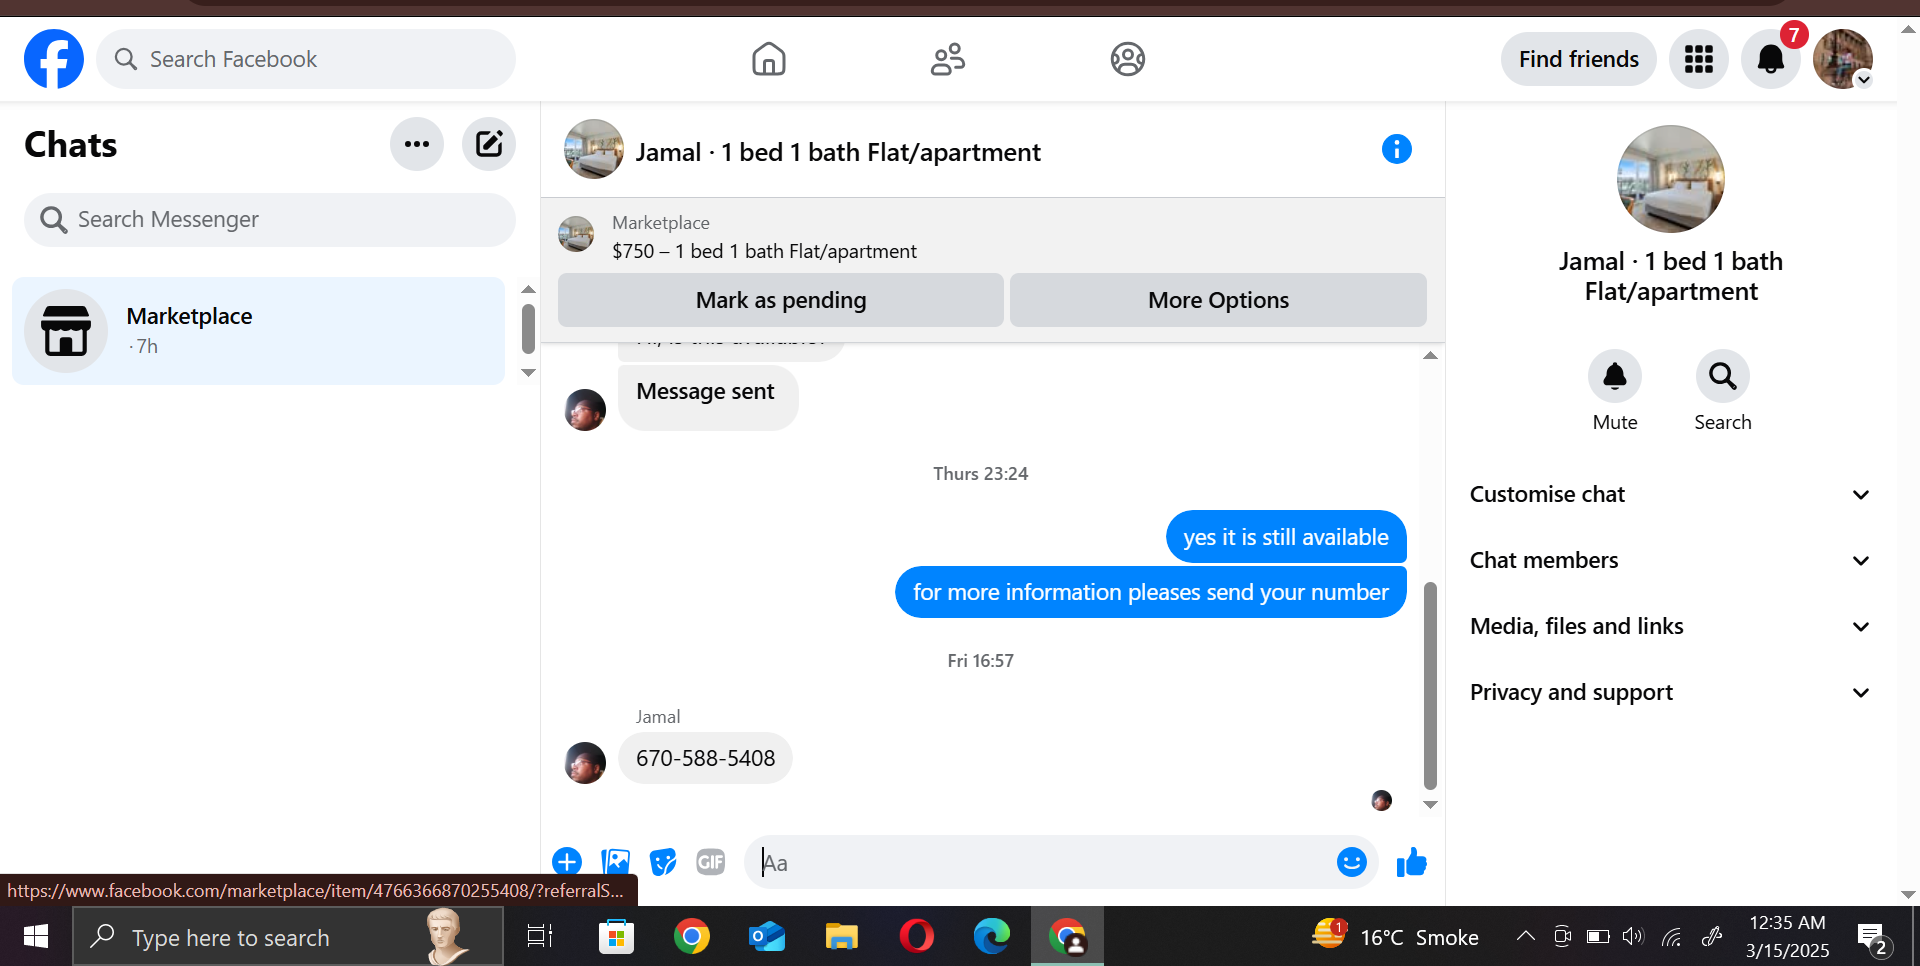This screenshot has width=1920, height=966.
Task: Expand Chat members section
Action: [x=1670, y=560]
